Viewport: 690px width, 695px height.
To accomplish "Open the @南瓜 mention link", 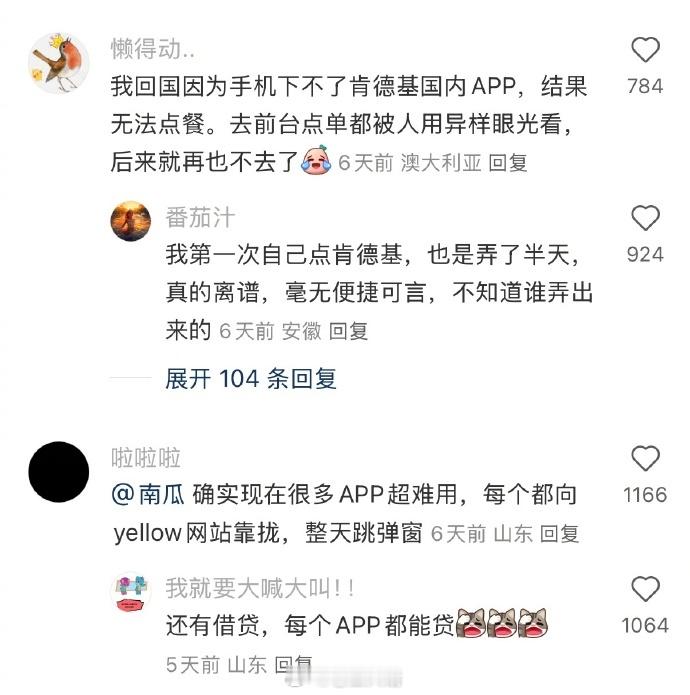I will coord(148,495).
